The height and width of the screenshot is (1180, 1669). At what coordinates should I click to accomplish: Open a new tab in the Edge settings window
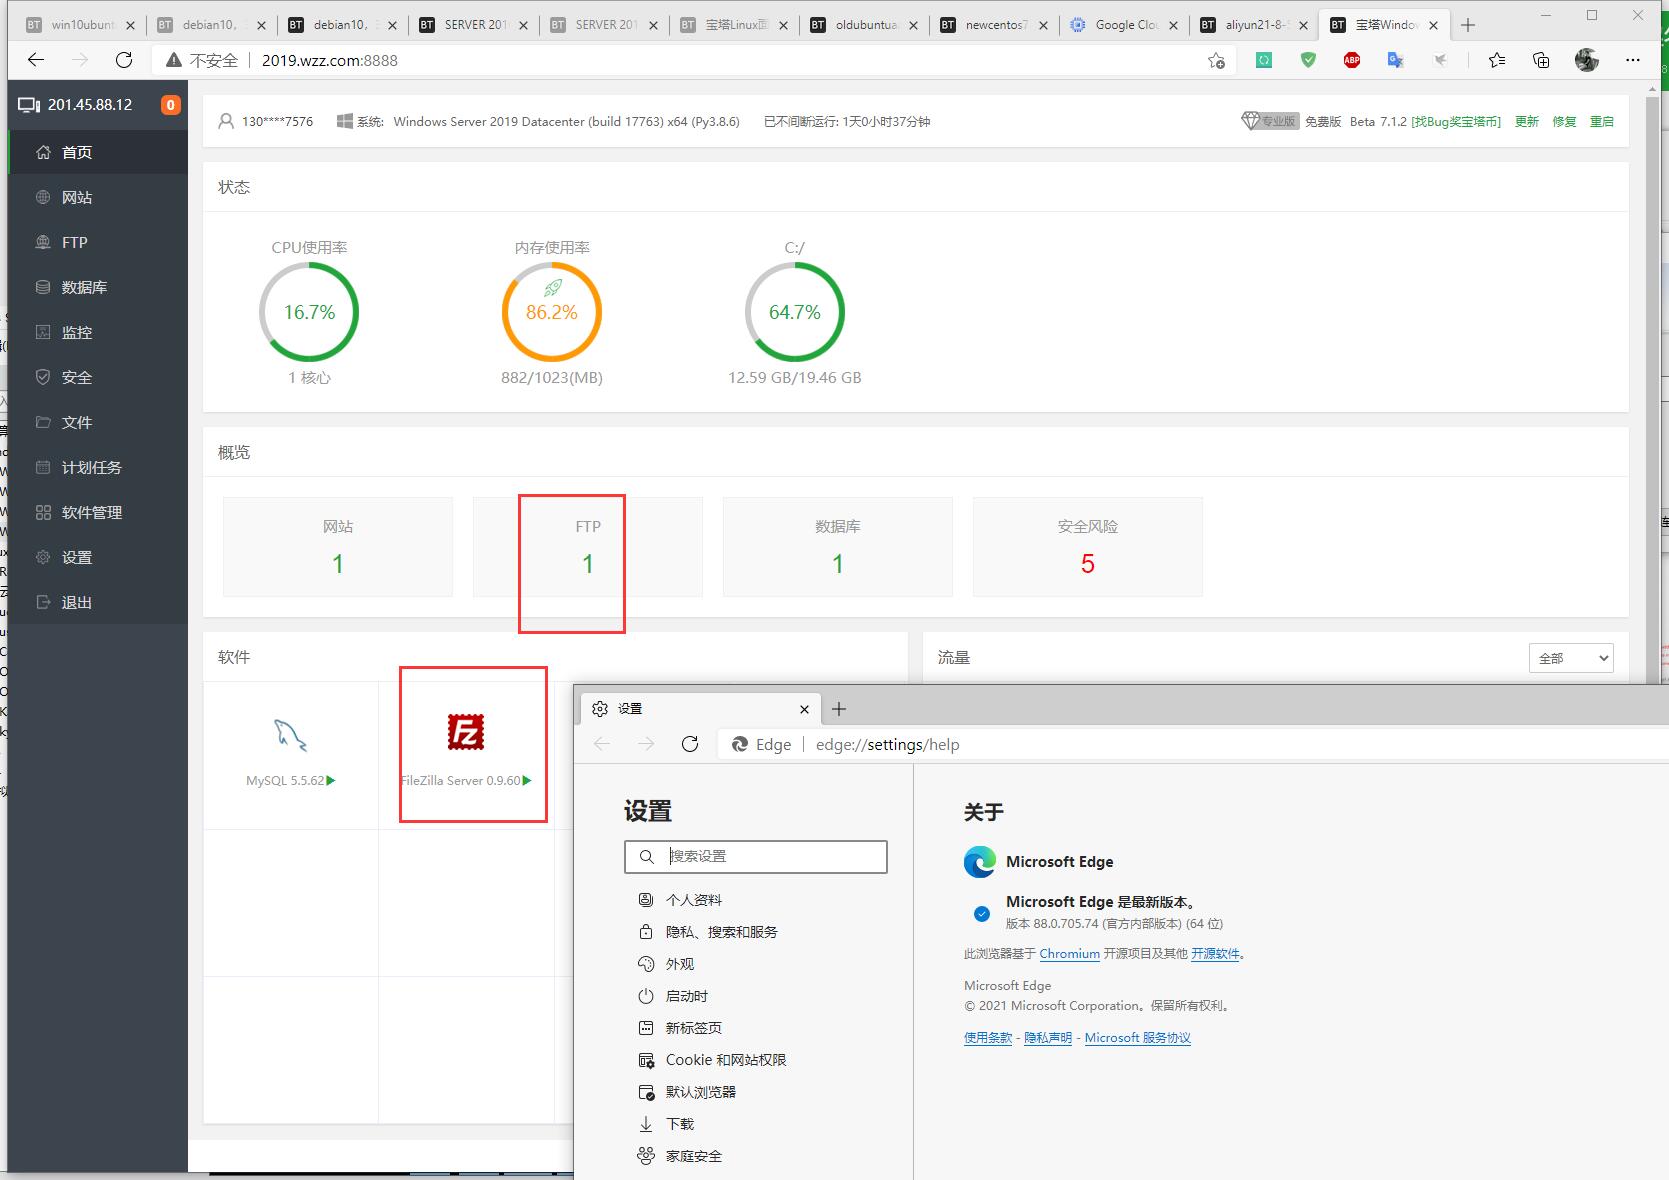pos(839,709)
